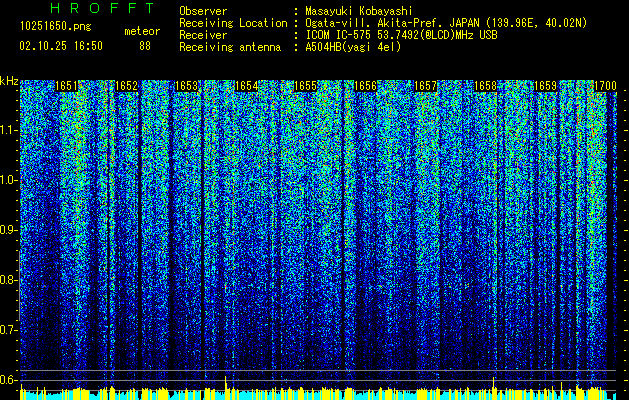This screenshot has height=400, width=629.
Task: Click the 1658 time marker
Action: click(485, 86)
